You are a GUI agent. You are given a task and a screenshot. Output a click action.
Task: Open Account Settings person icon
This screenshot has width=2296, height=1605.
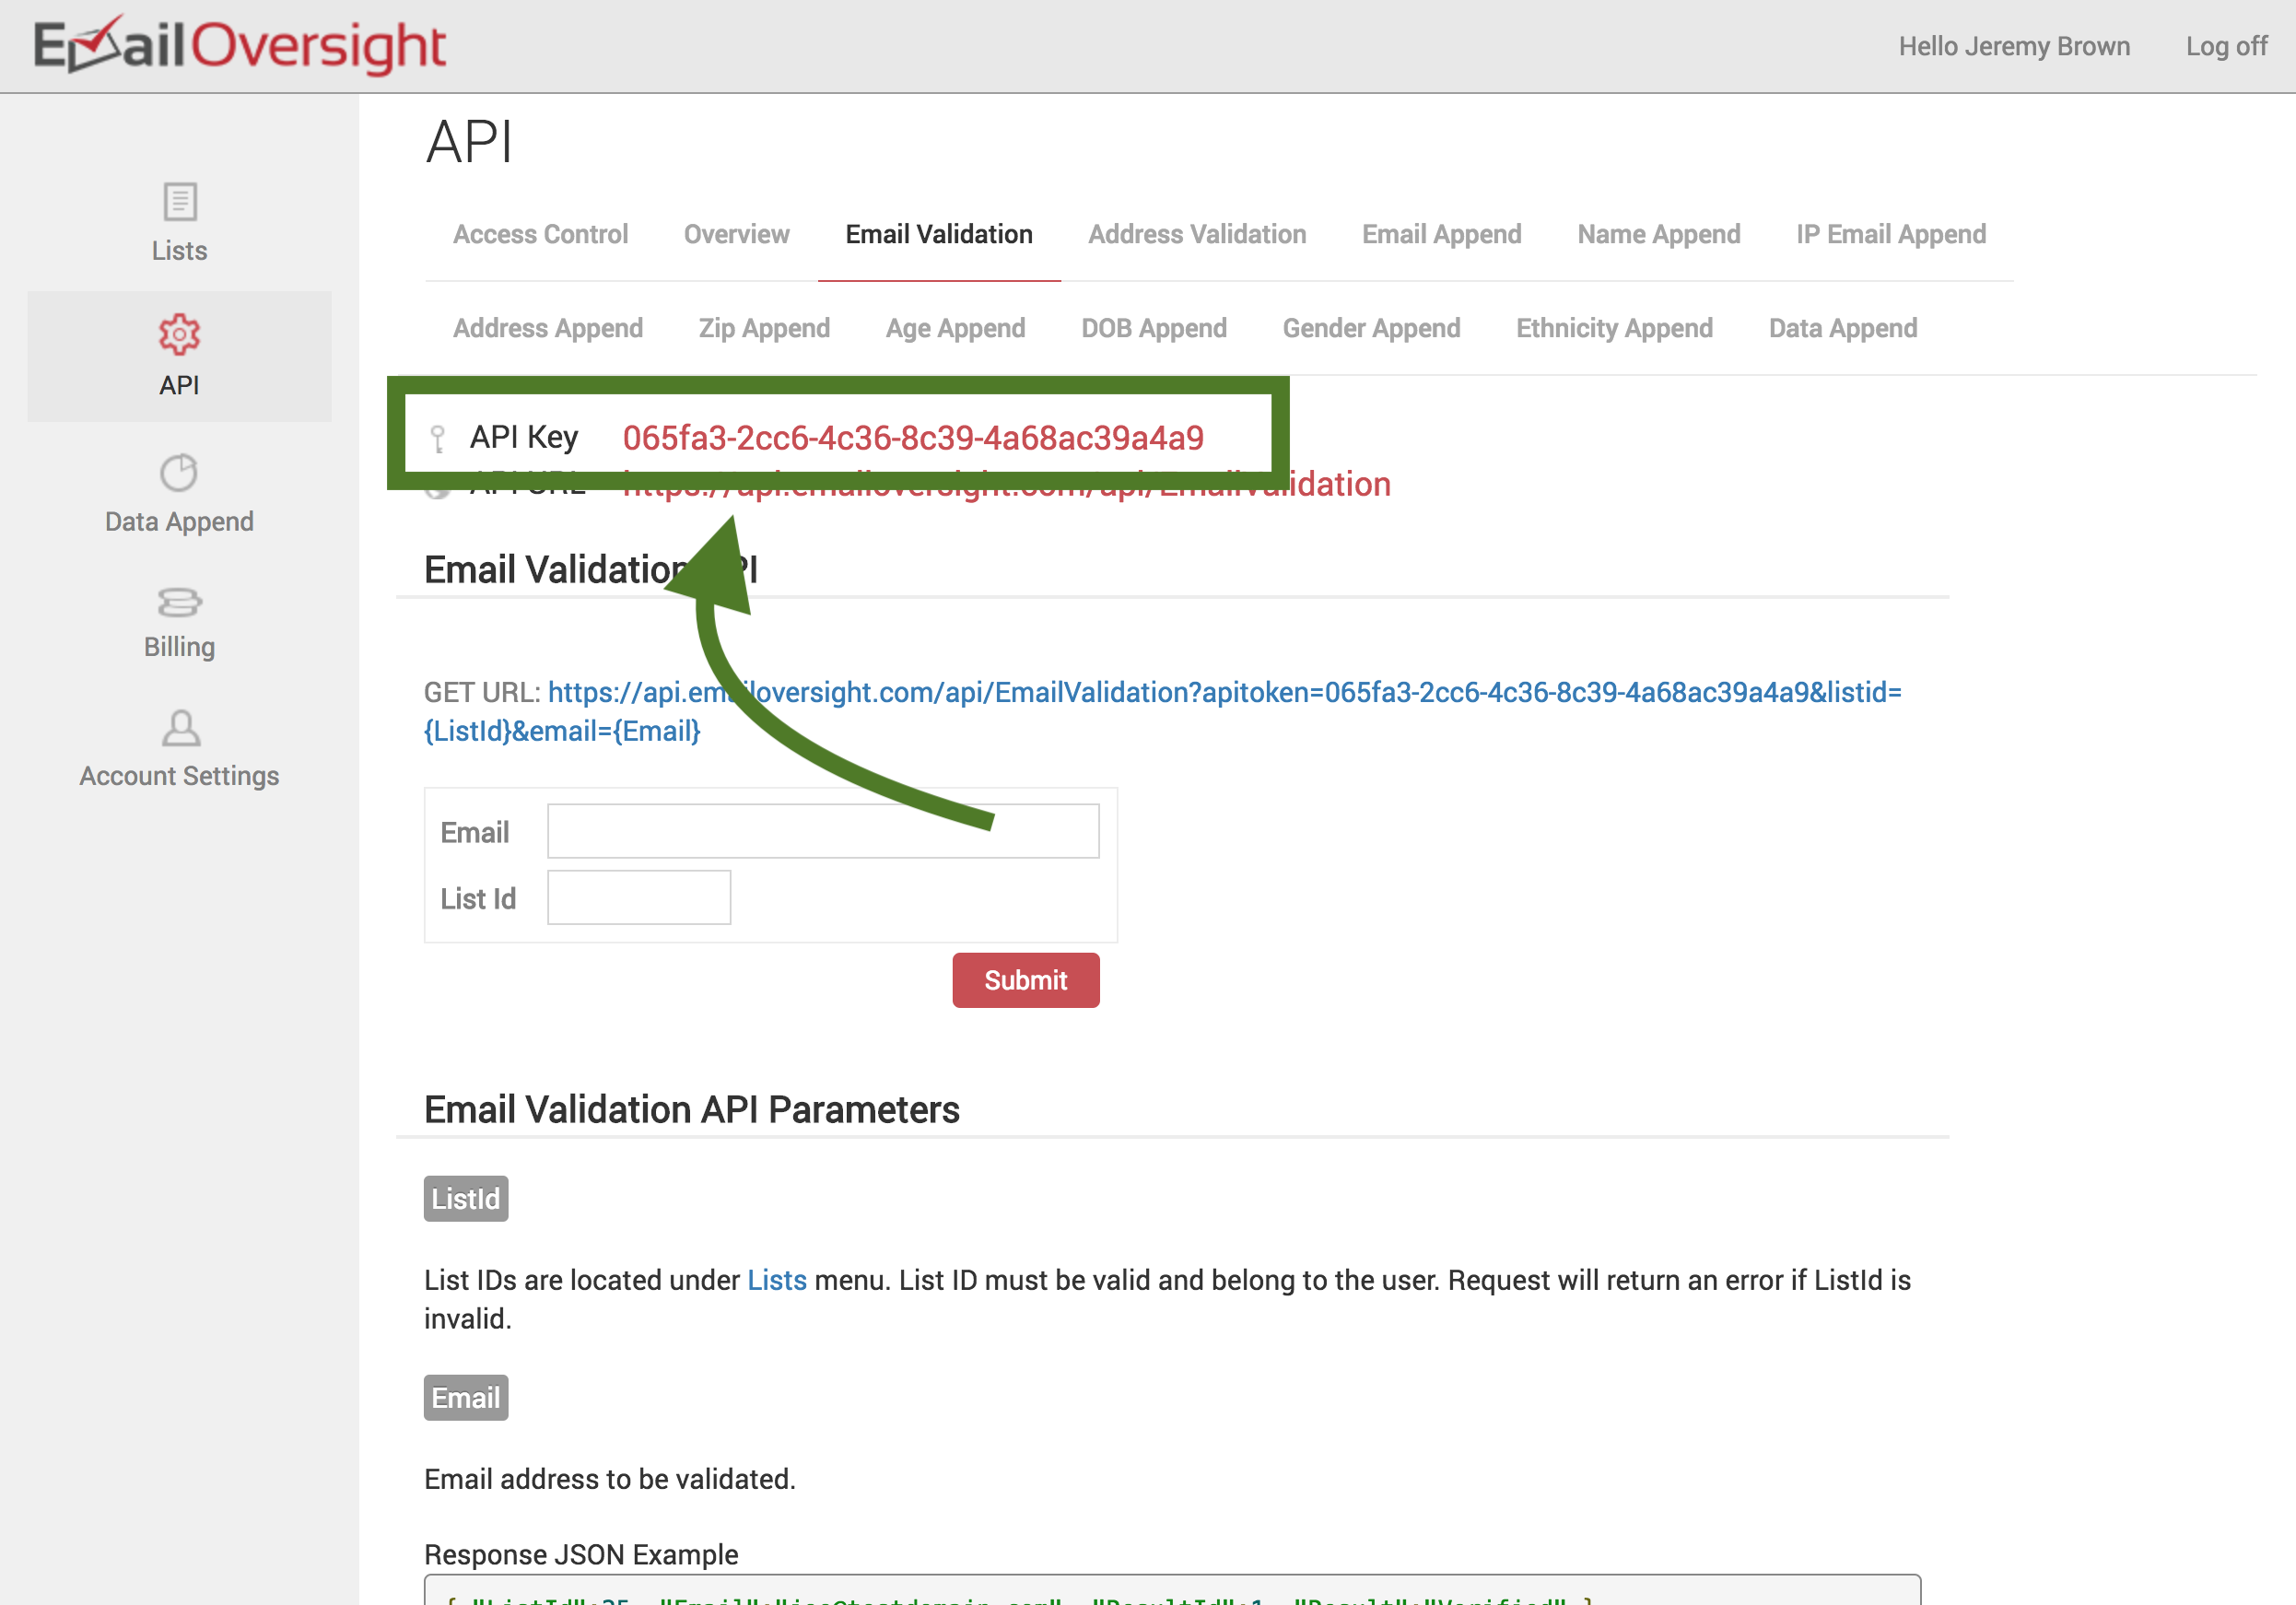click(x=180, y=729)
